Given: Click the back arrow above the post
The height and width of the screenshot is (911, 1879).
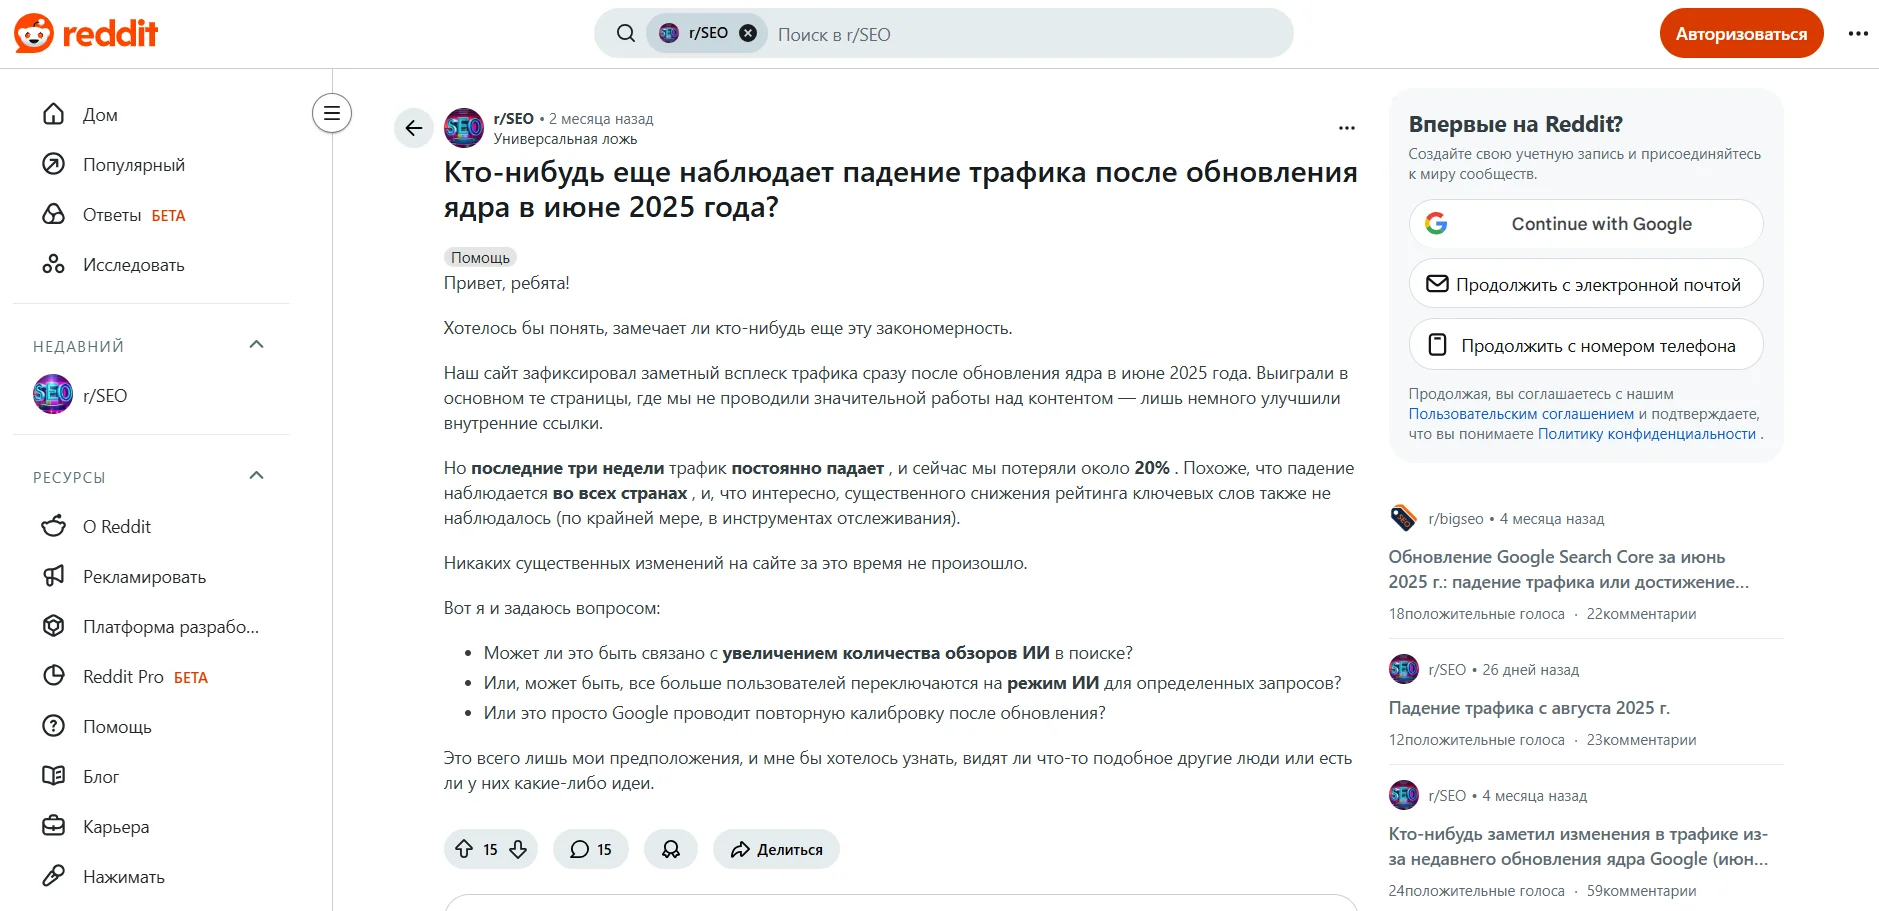Looking at the screenshot, I should pos(413,127).
